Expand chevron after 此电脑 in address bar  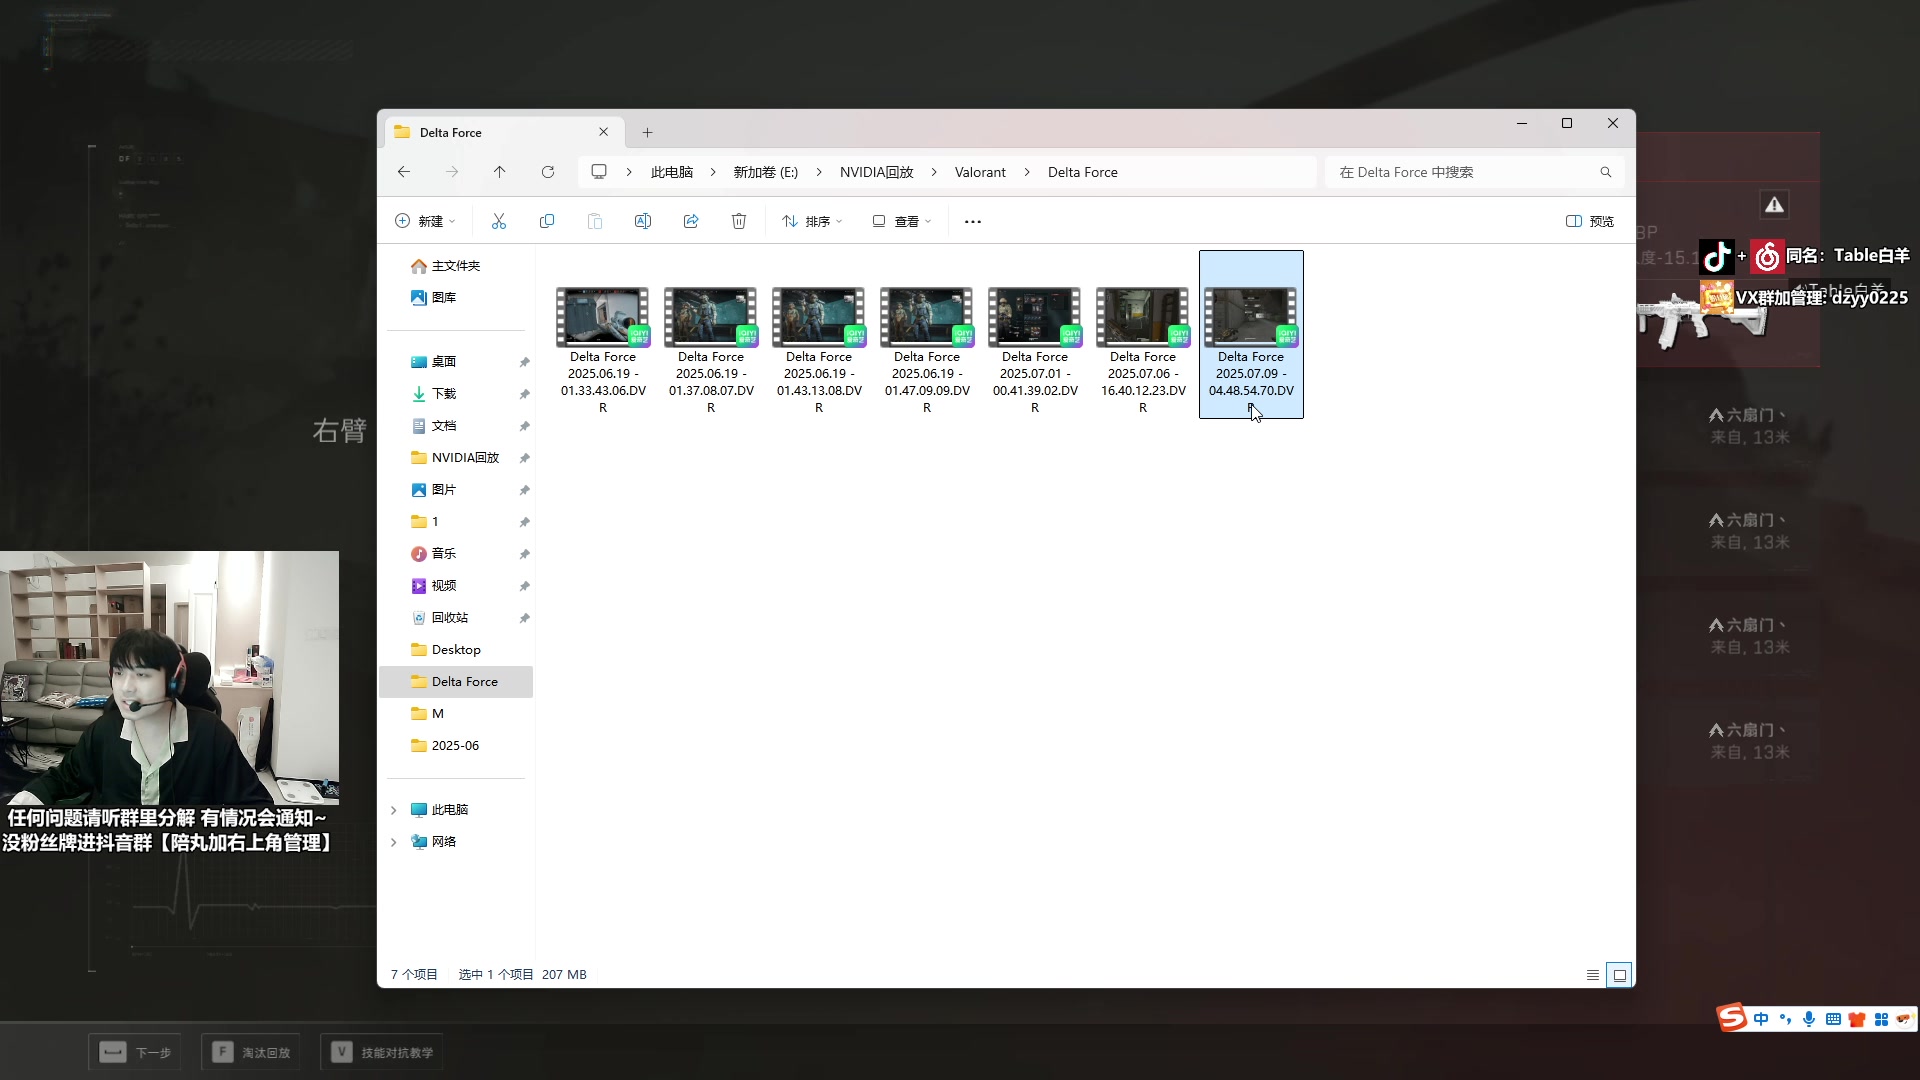click(713, 172)
